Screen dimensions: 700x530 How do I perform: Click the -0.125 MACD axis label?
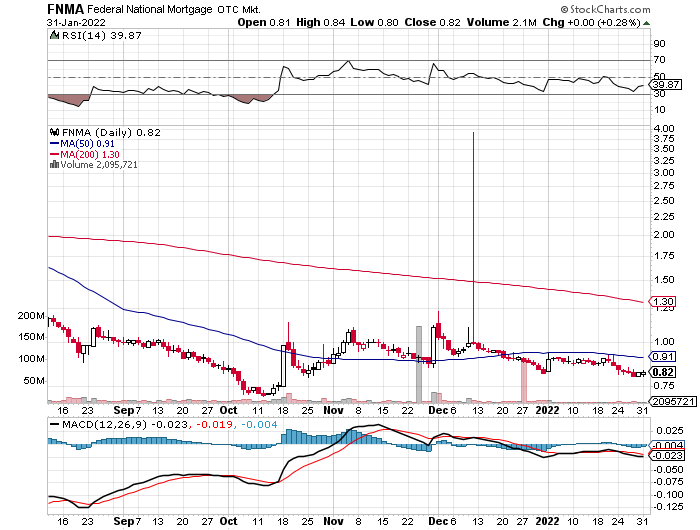coord(668,507)
